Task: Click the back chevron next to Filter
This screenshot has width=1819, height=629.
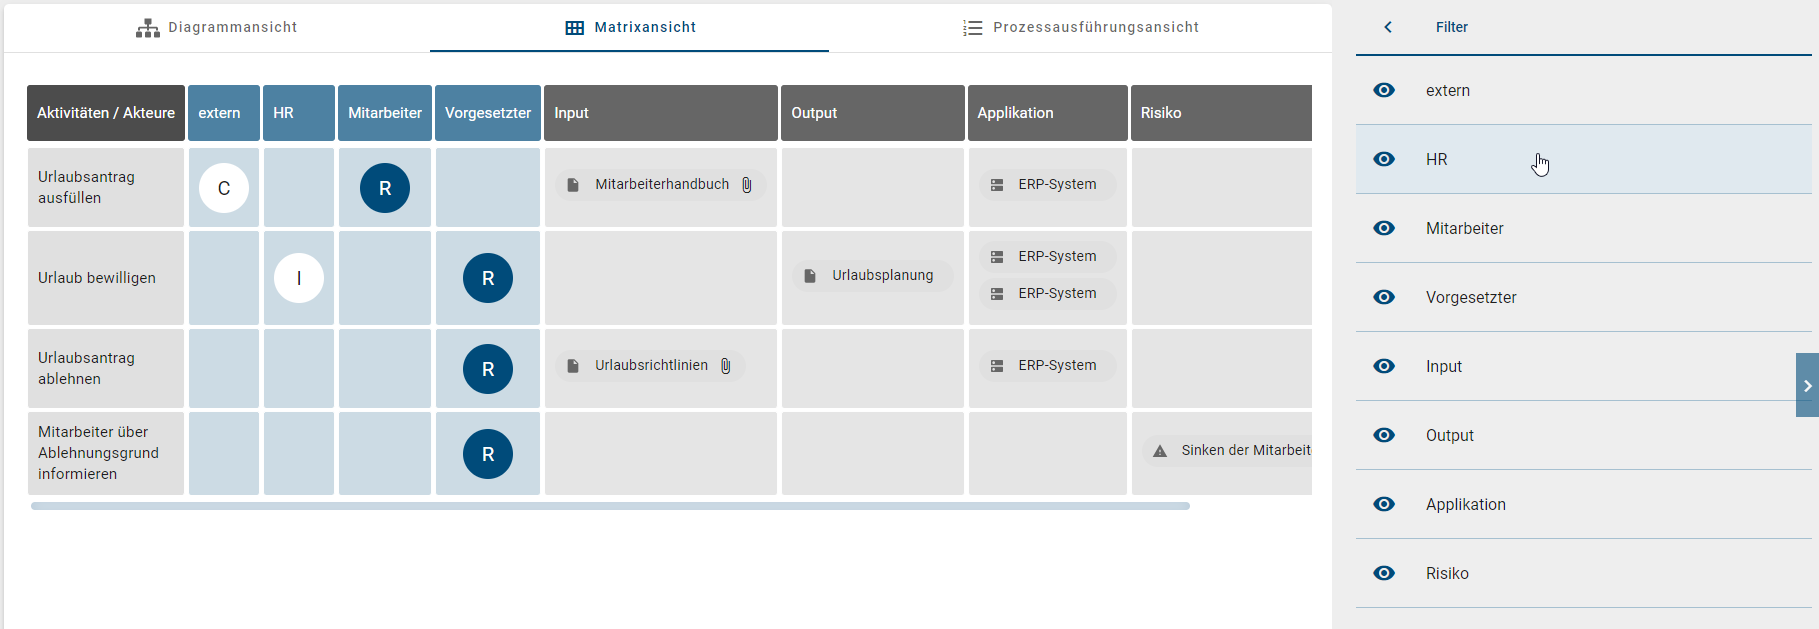Action: pos(1388,27)
